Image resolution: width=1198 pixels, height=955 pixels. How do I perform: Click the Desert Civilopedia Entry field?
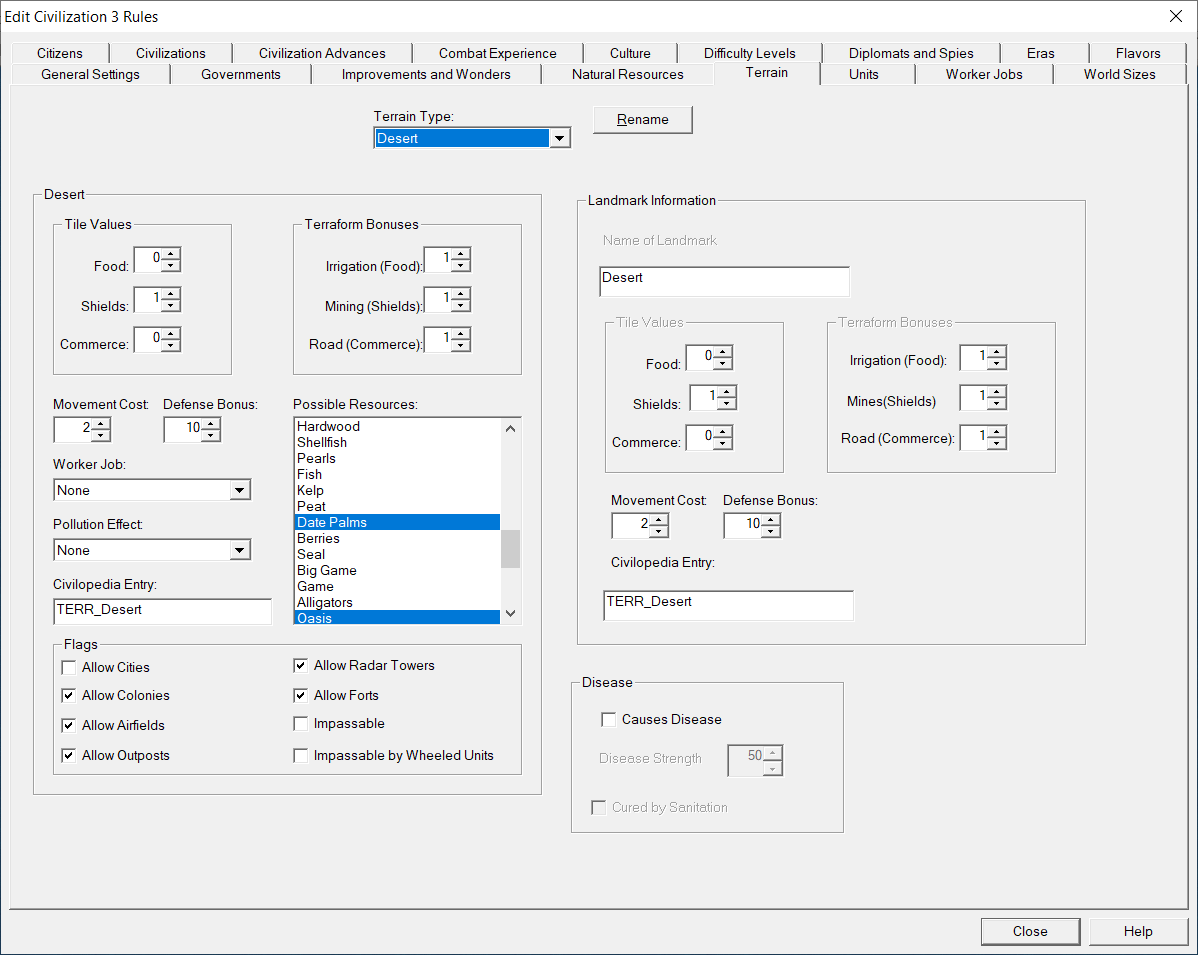[x=162, y=611]
